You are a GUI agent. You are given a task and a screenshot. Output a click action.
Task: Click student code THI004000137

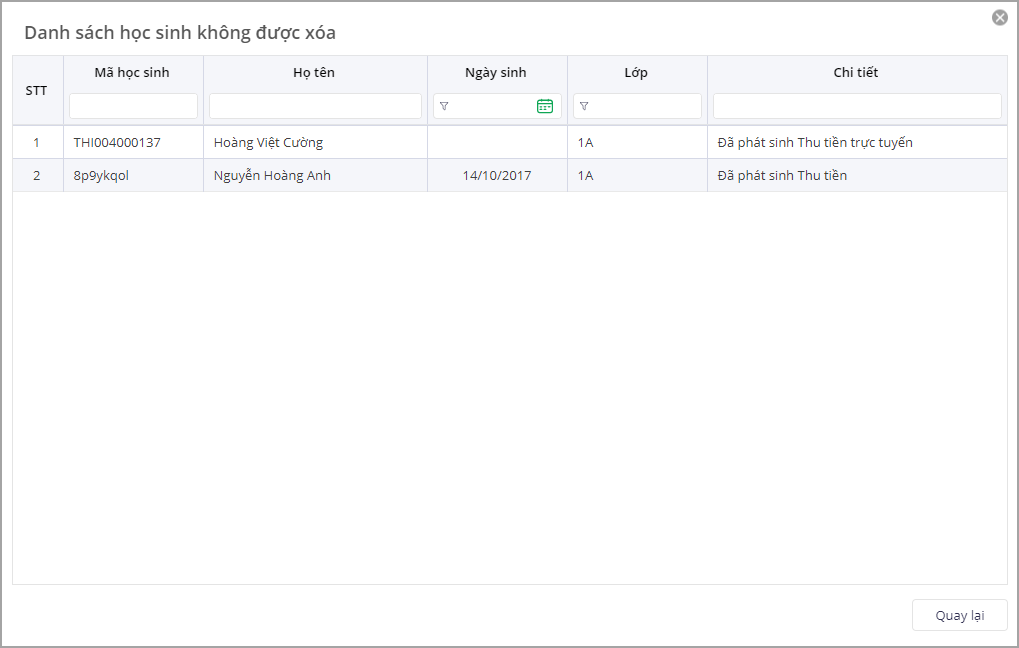[117, 143]
